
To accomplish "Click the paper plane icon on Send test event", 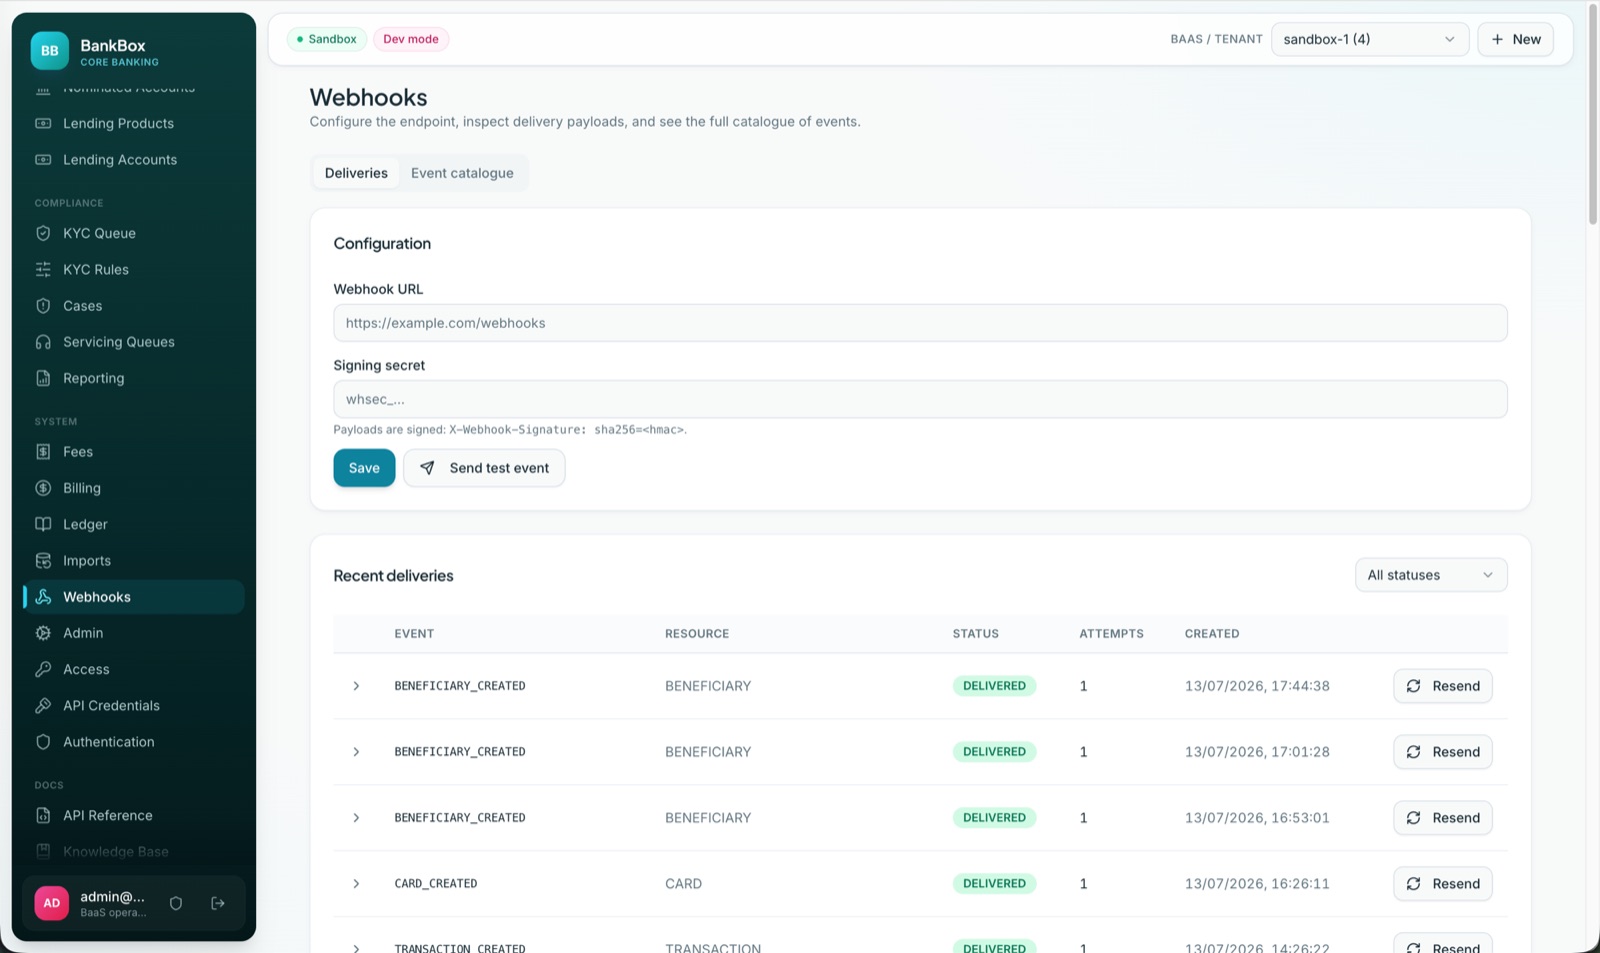I will pyautogui.click(x=427, y=468).
